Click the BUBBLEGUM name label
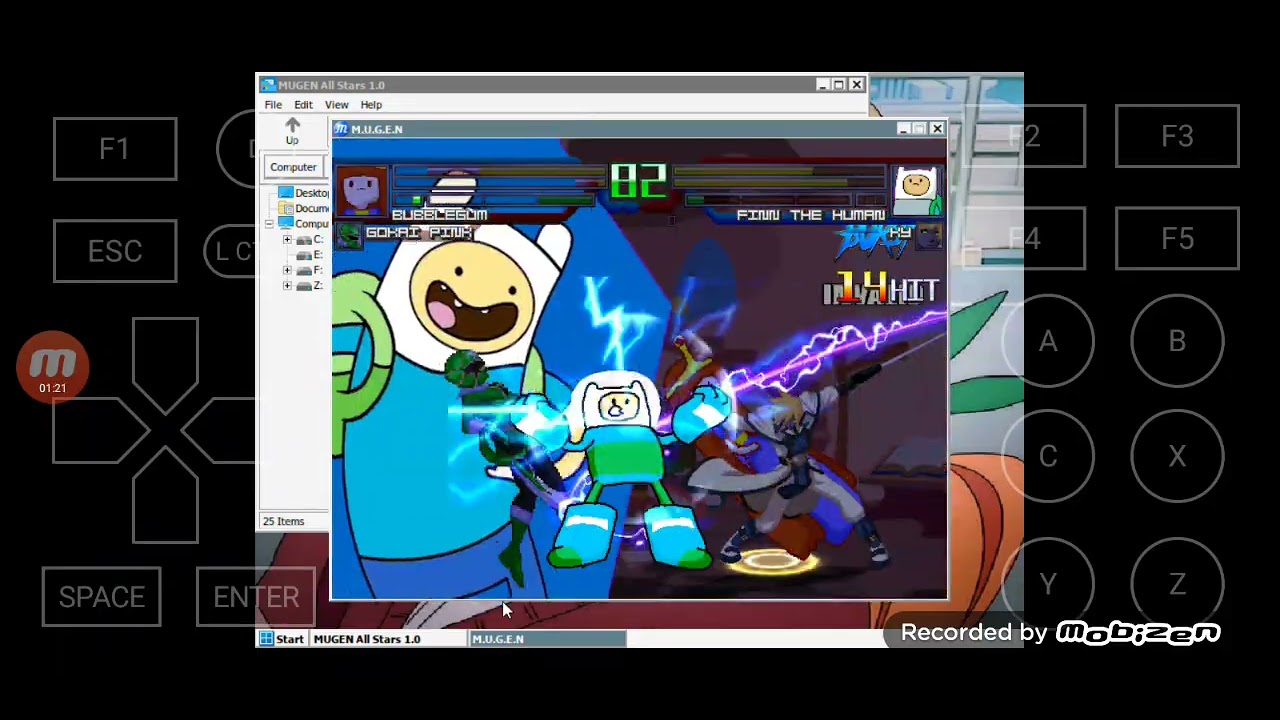1280x720 pixels. click(x=439, y=215)
